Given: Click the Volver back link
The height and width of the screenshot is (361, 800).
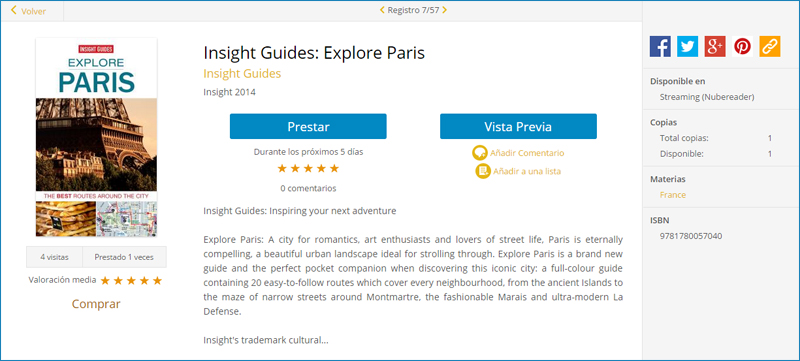Looking at the screenshot, I should (x=29, y=11).
